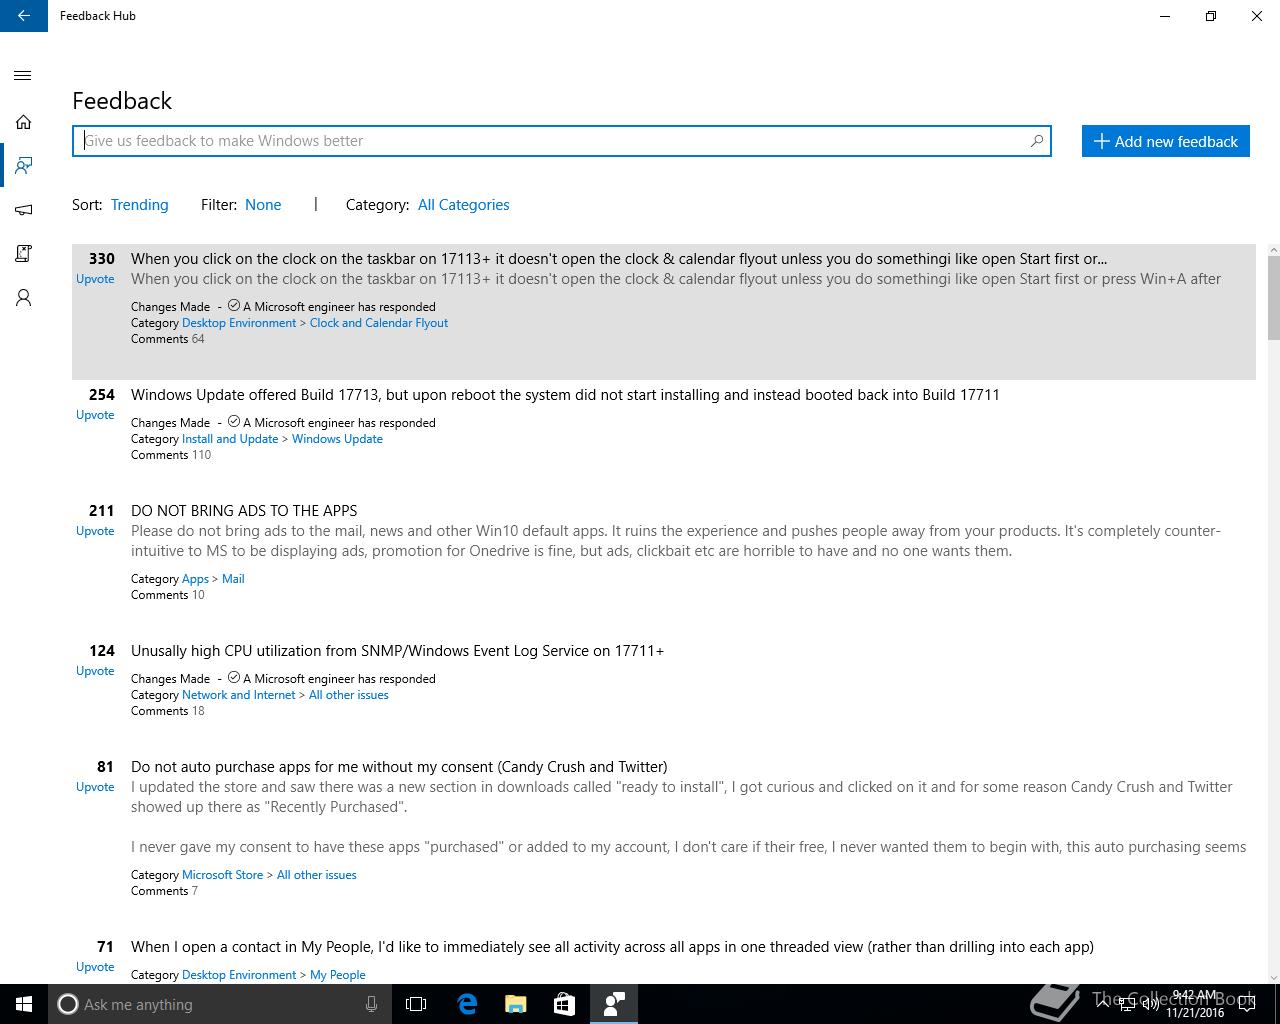
Task: Upvote the auto purchase apps feedback
Action: click(x=95, y=787)
